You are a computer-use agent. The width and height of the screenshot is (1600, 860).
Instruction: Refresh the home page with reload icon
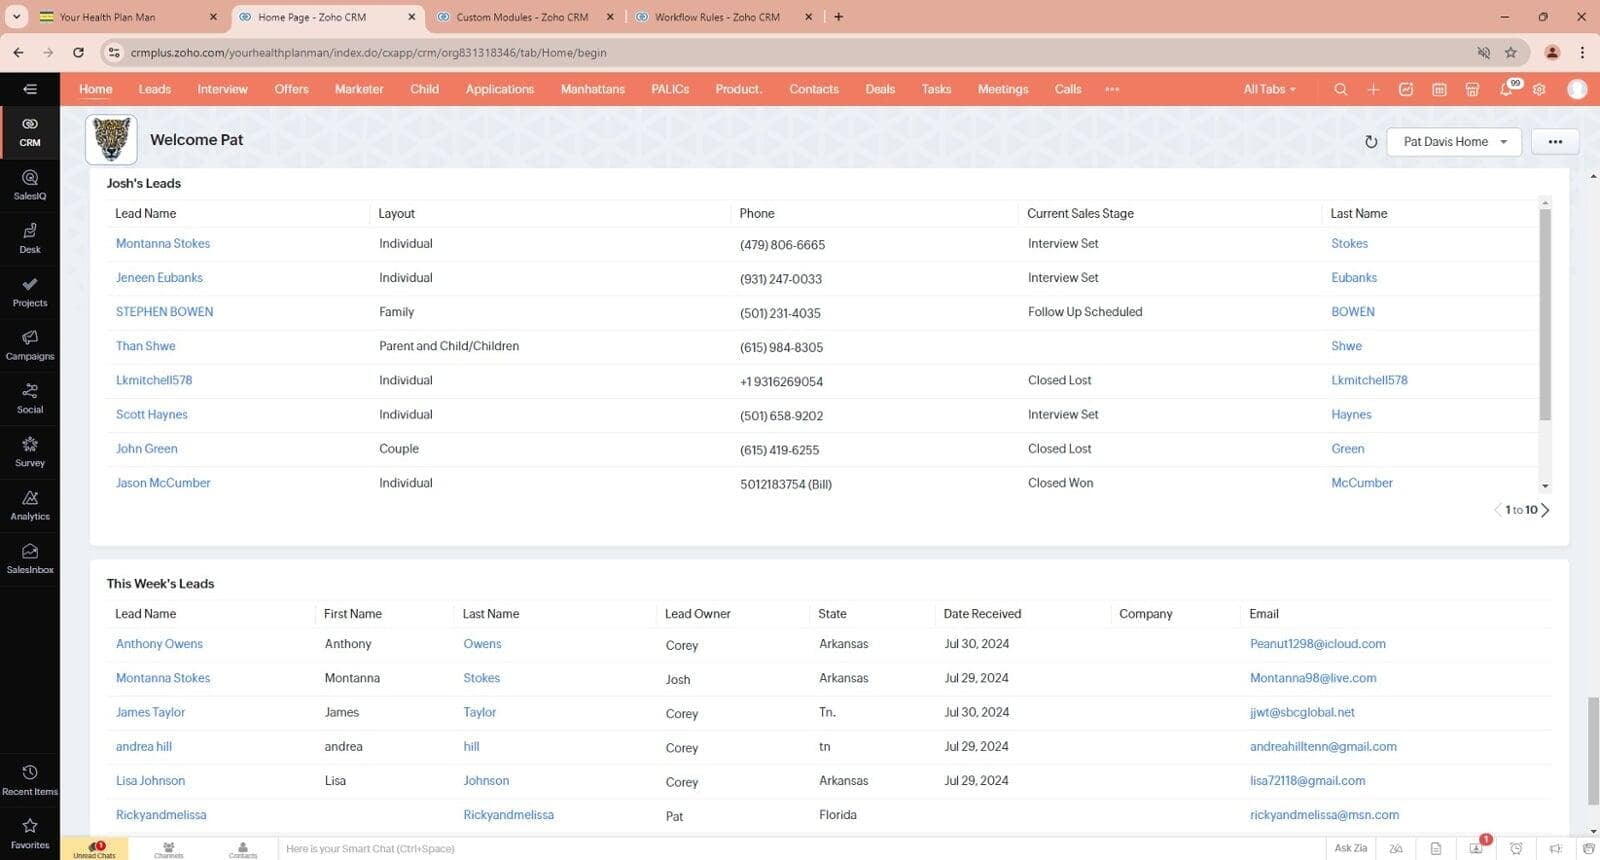[1371, 142]
